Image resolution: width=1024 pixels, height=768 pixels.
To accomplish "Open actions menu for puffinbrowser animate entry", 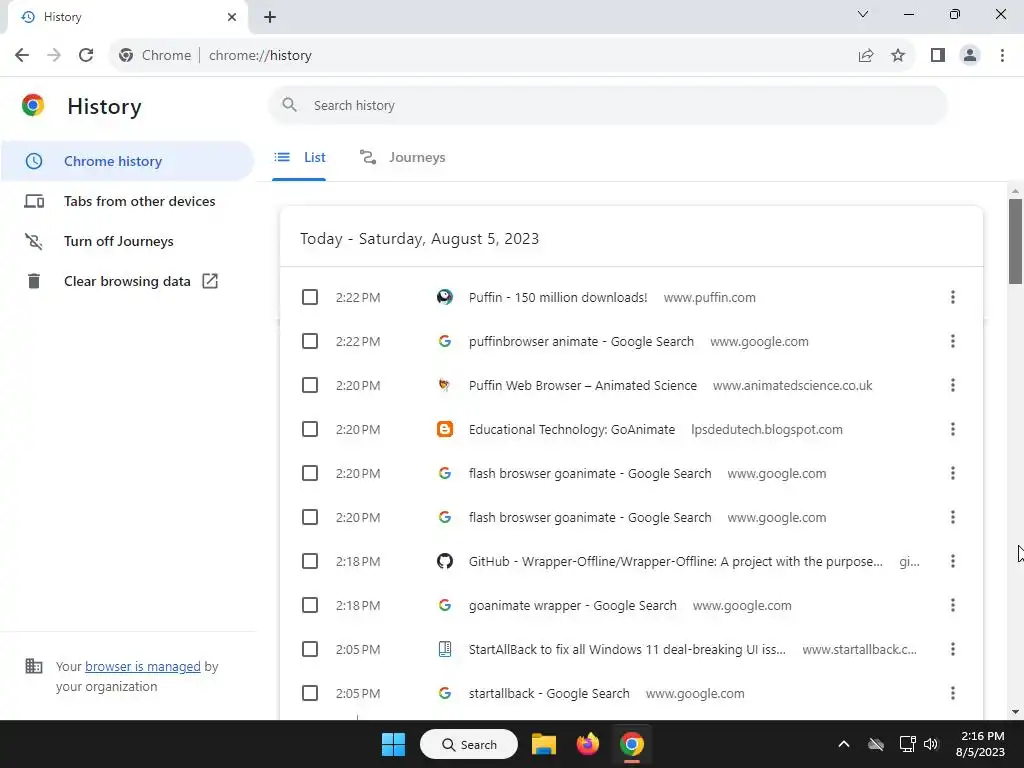I will pyautogui.click(x=953, y=342).
